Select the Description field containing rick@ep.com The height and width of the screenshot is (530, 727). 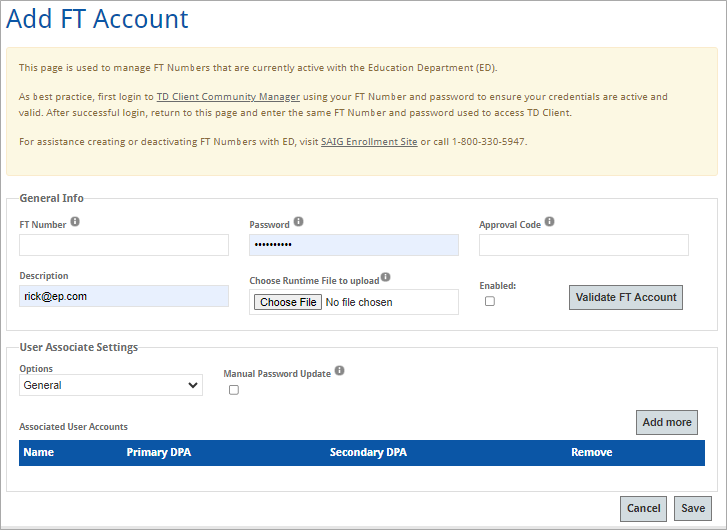point(124,296)
